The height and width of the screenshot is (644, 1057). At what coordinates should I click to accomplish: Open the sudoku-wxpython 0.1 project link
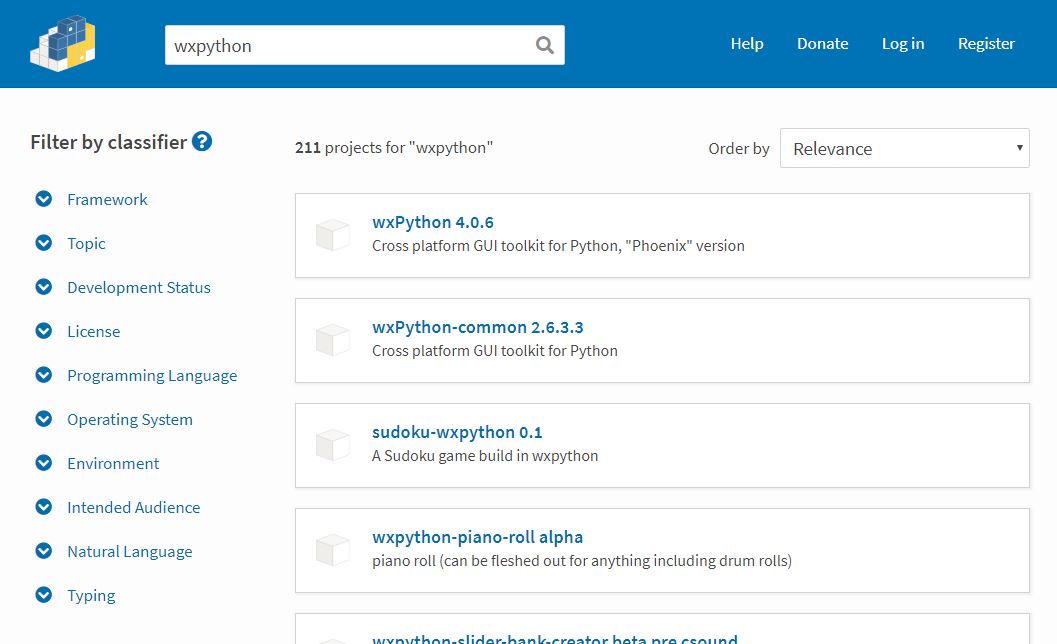coord(457,432)
